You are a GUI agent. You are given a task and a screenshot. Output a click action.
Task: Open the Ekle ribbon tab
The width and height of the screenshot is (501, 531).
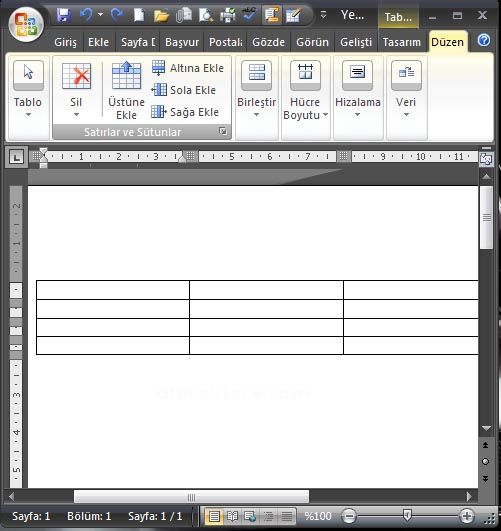click(x=98, y=42)
